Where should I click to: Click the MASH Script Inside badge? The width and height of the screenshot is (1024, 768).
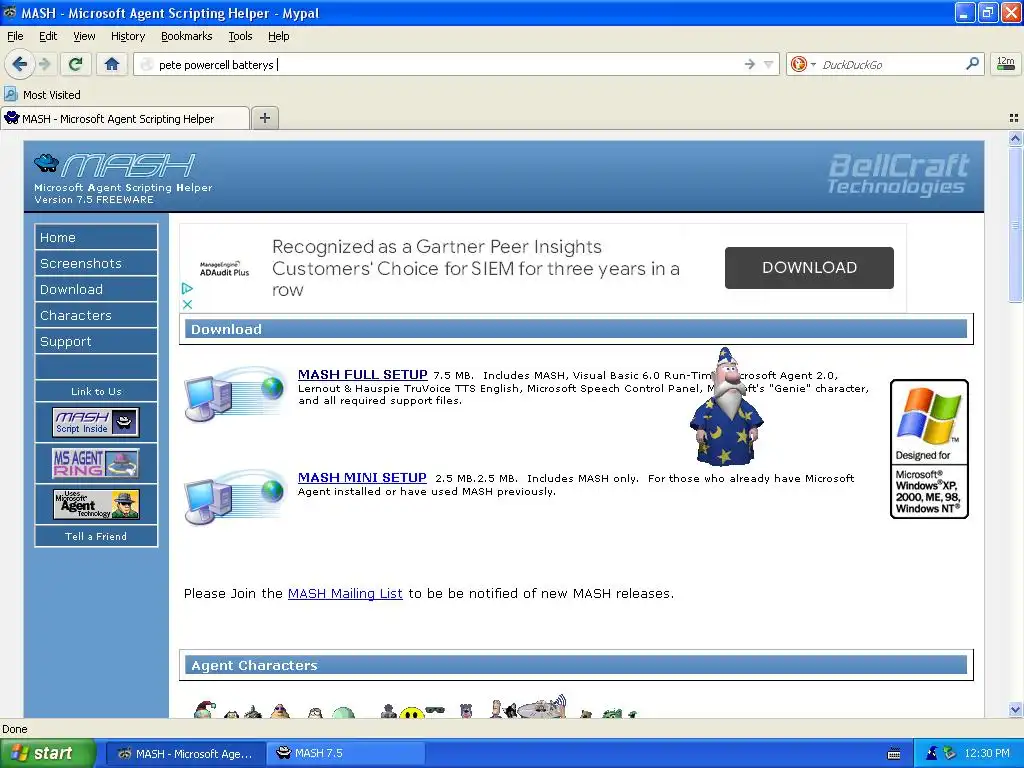point(95,422)
